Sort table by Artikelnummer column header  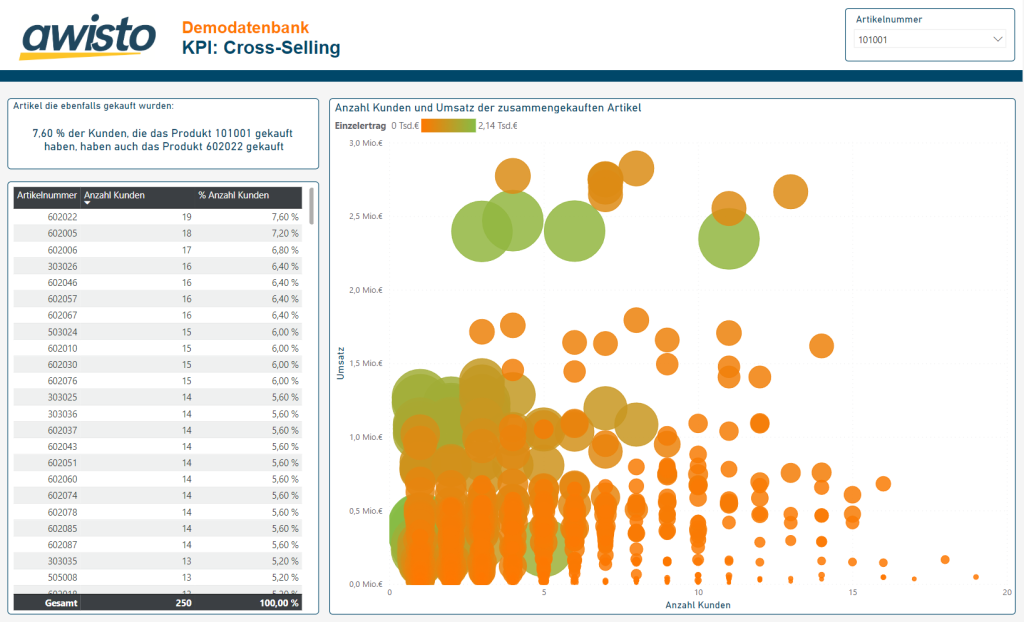tap(46, 195)
